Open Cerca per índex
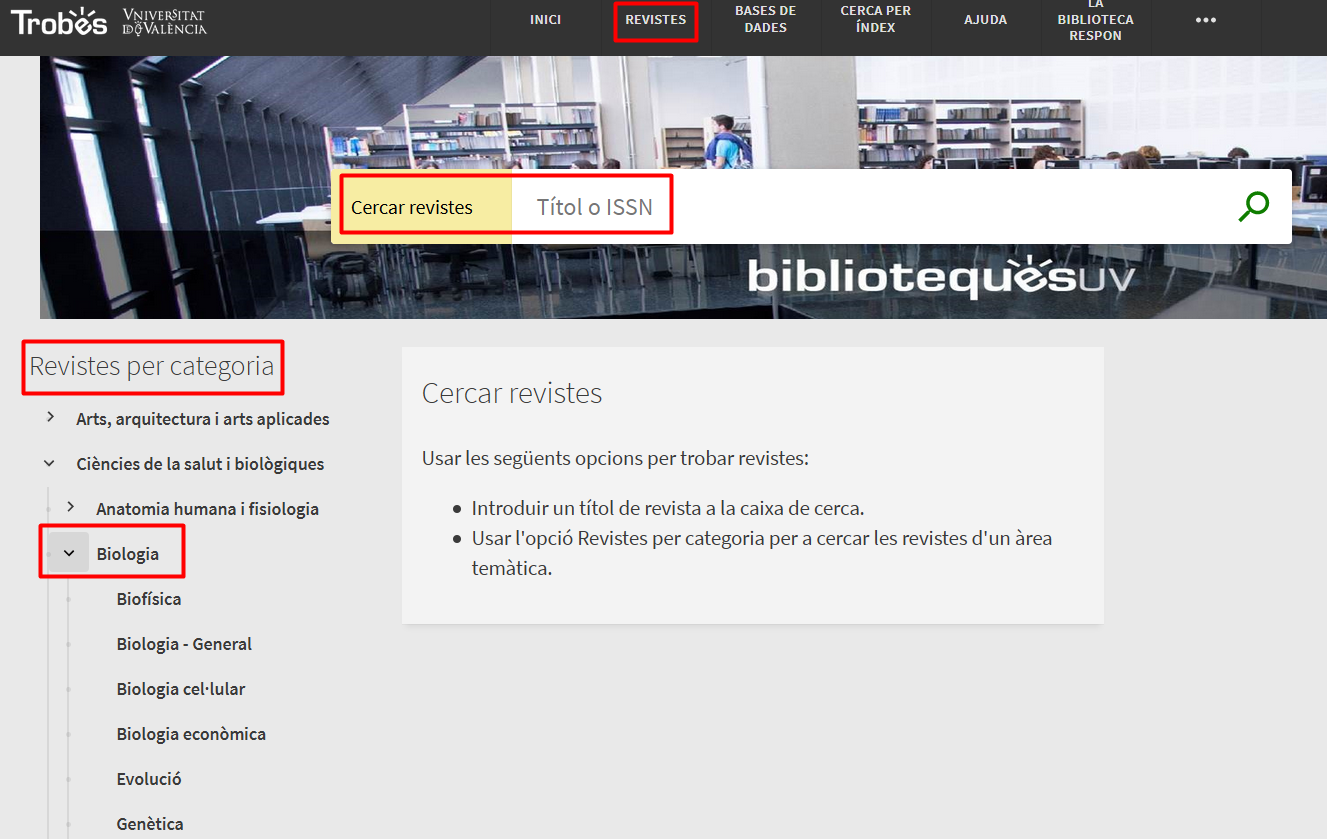The width and height of the screenshot is (1327, 839). coord(875,20)
